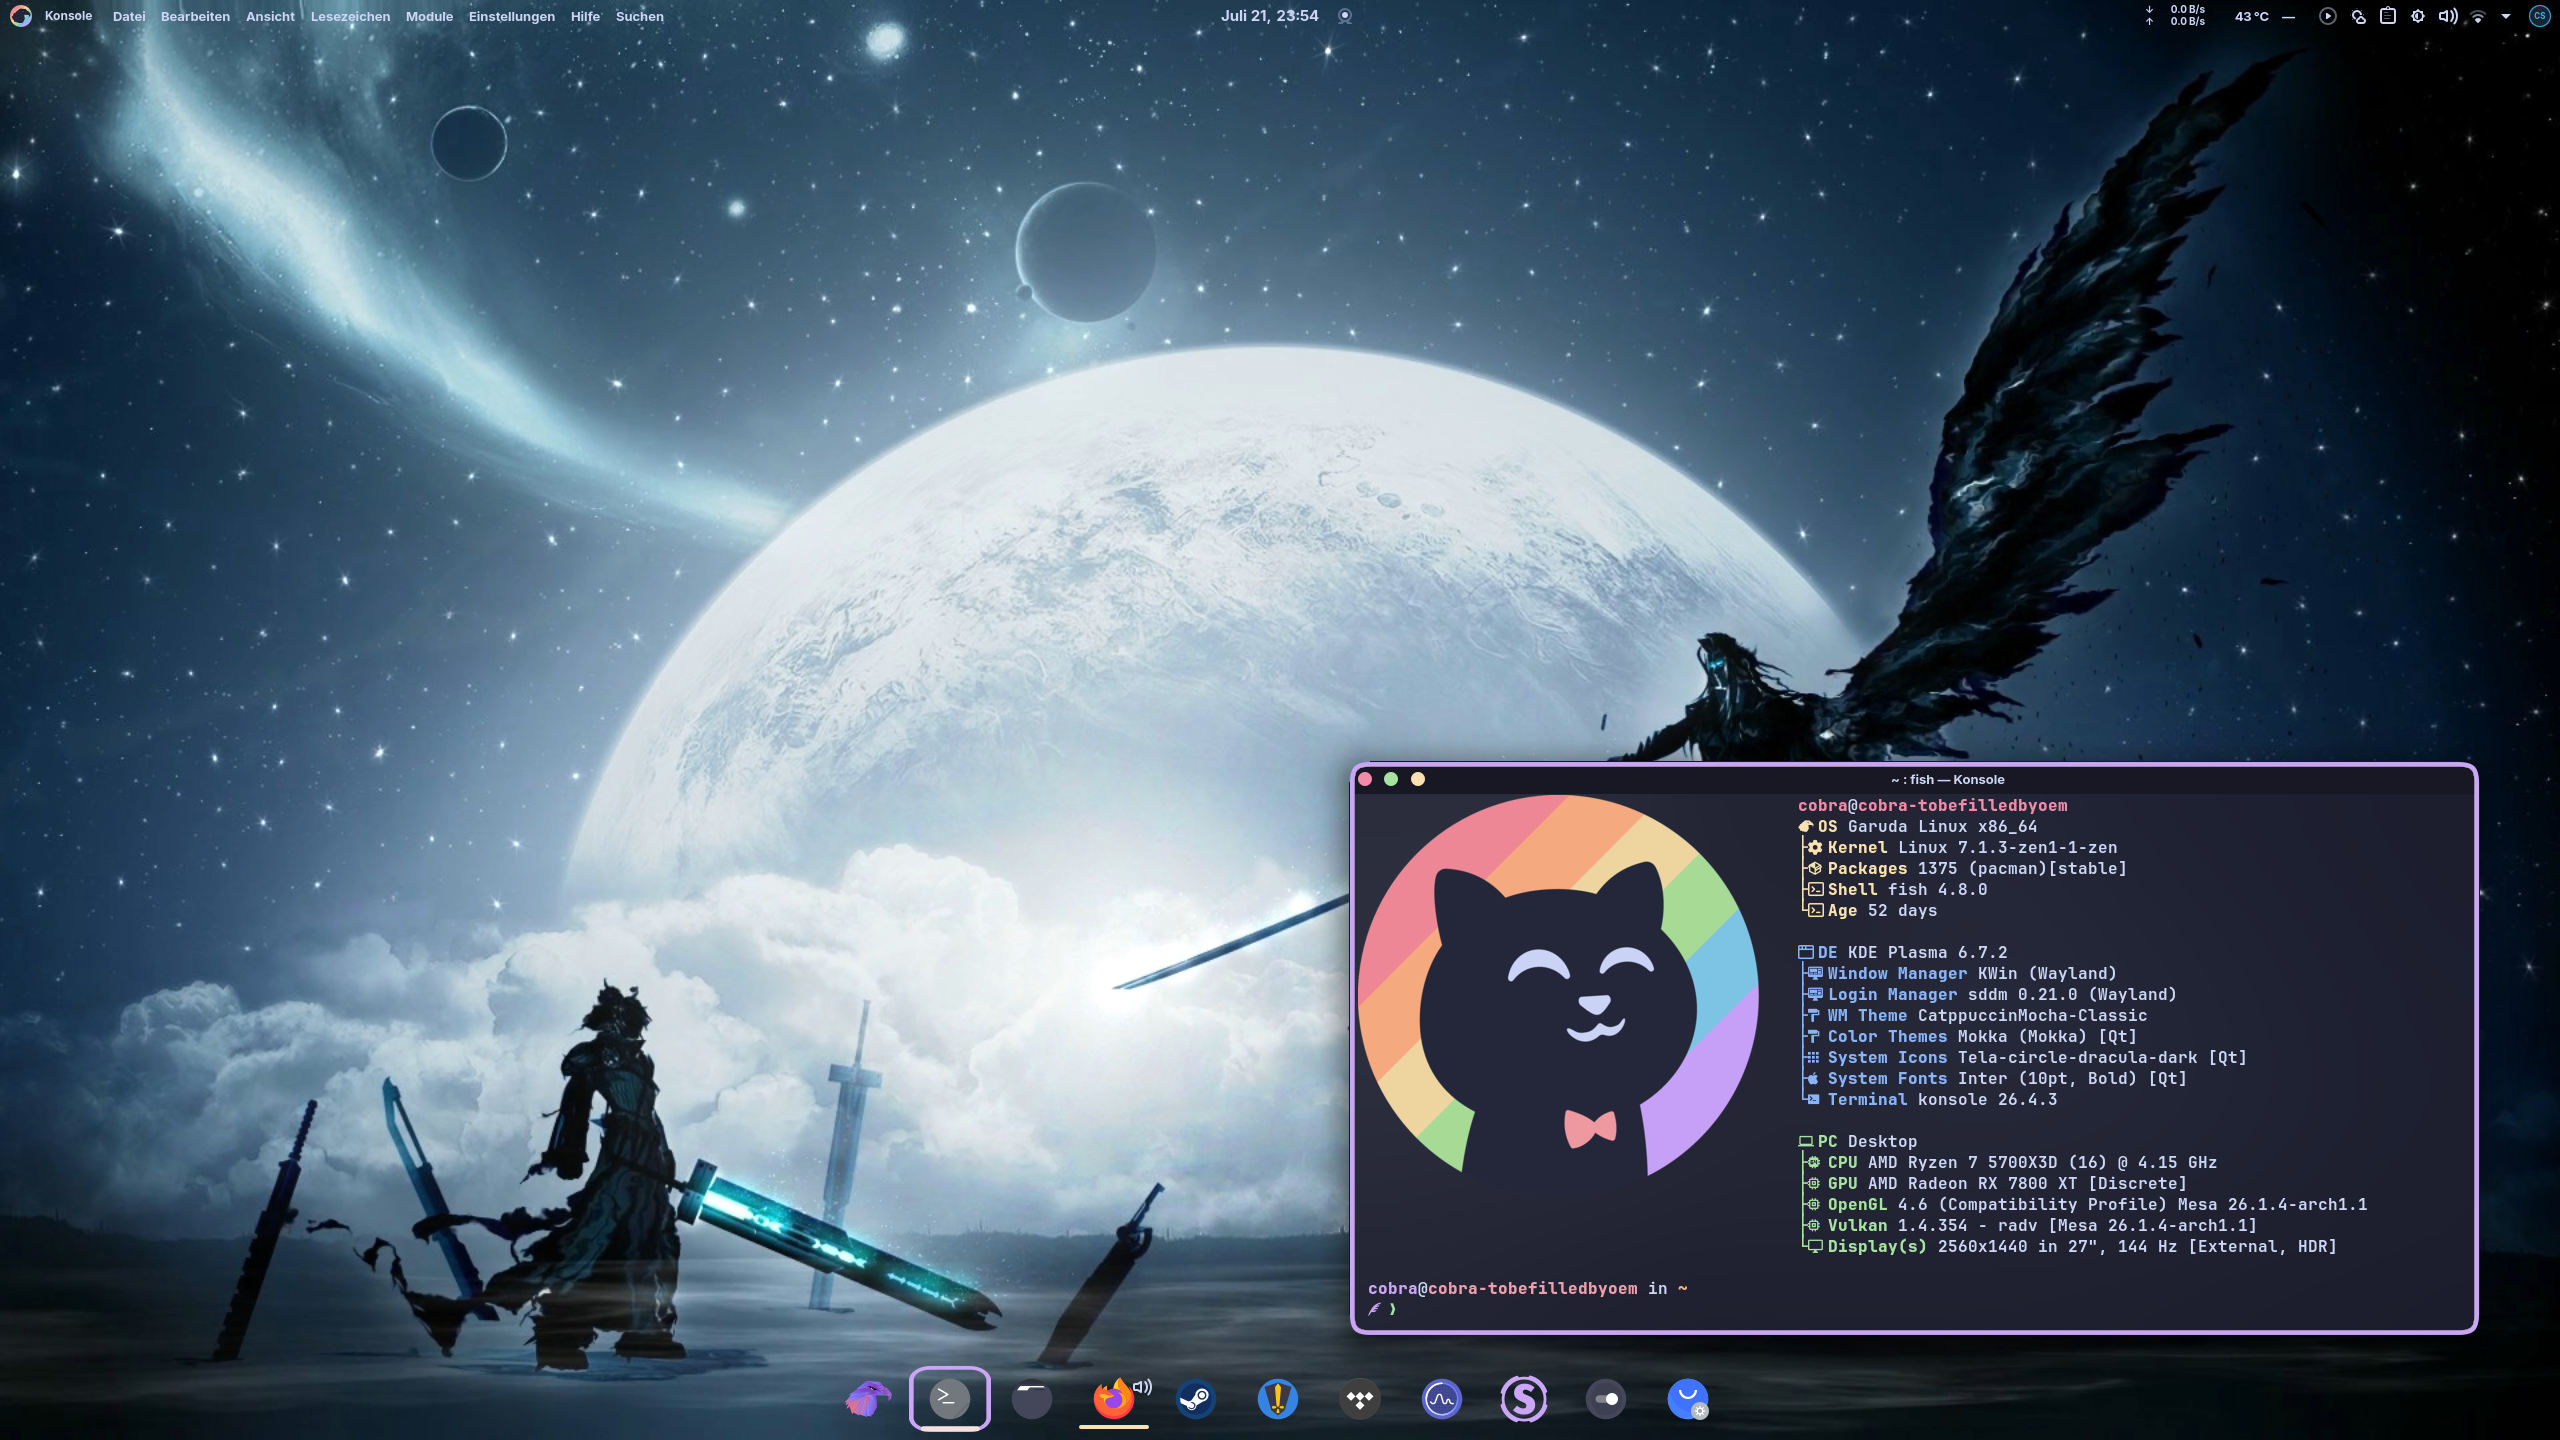Click the 0.0 B/s network speed monitor
The width and height of the screenshot is (2560, 1440).
tap(2177, 16)
